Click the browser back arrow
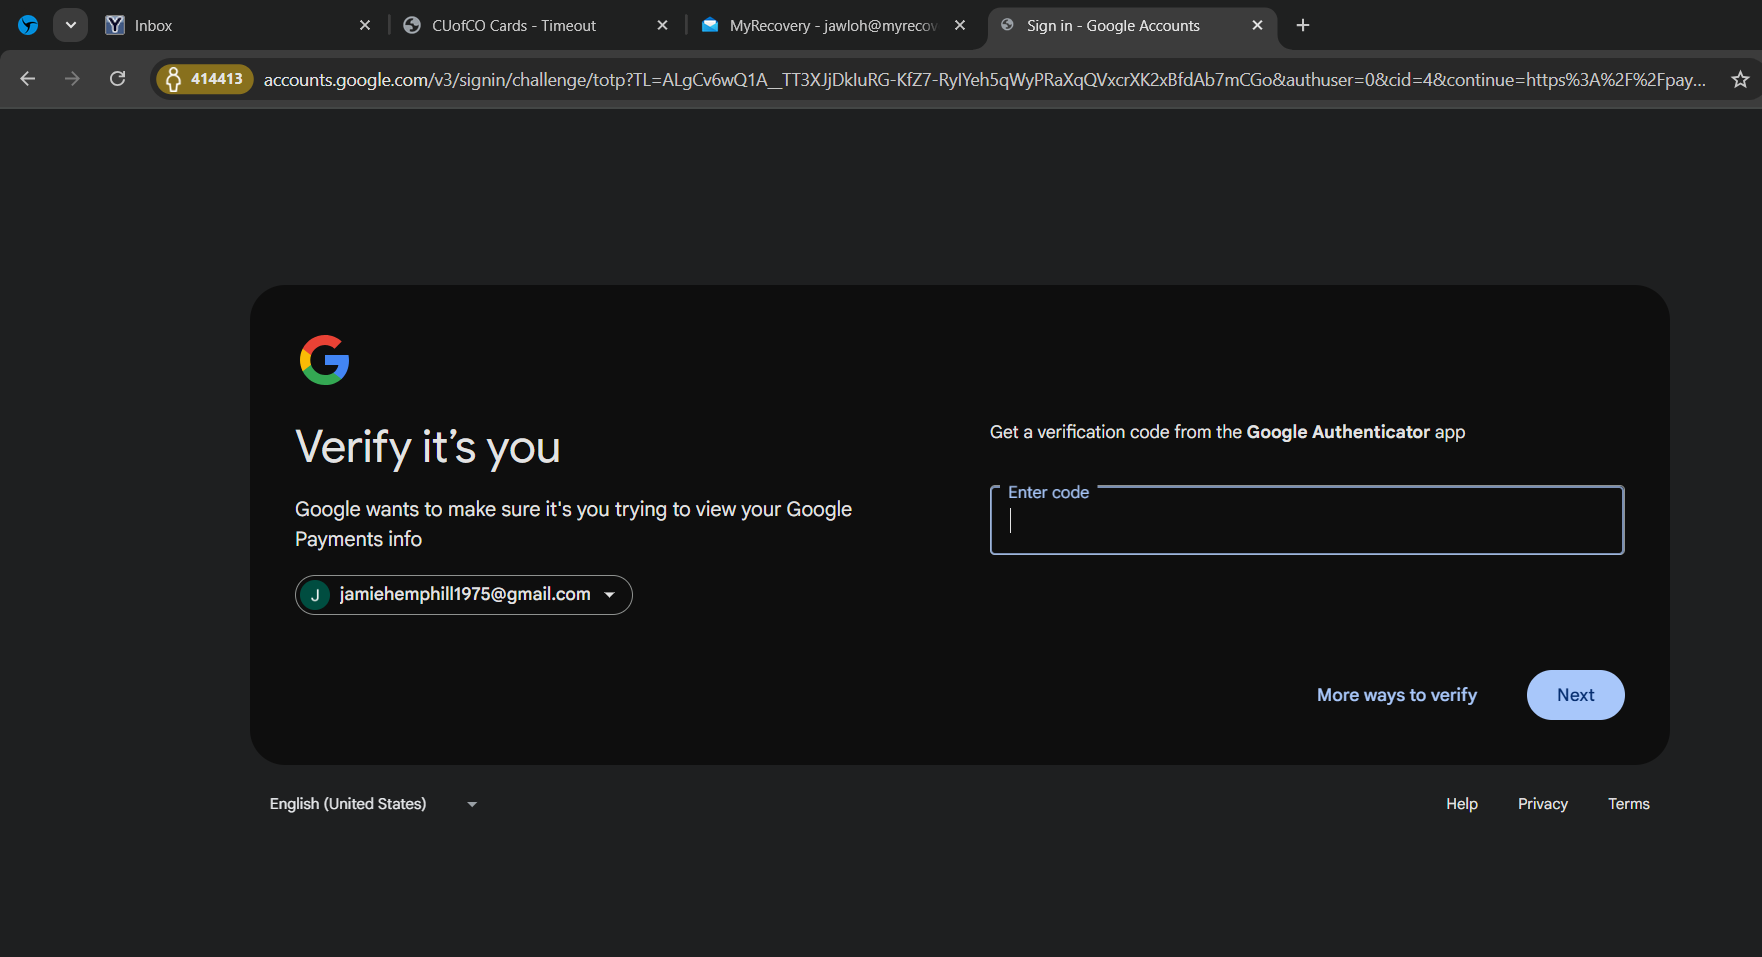Screen dimensions: 1762x957 [28, 79]
